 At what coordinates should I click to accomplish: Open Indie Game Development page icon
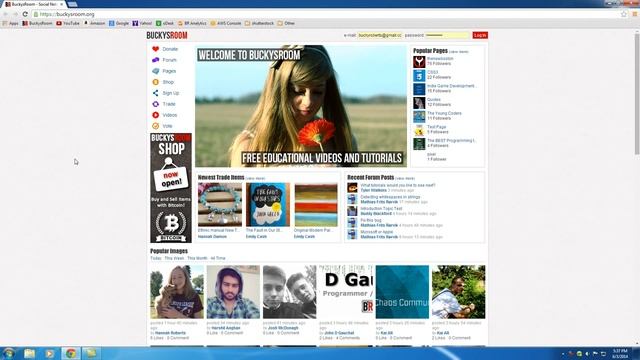point(419,89)
